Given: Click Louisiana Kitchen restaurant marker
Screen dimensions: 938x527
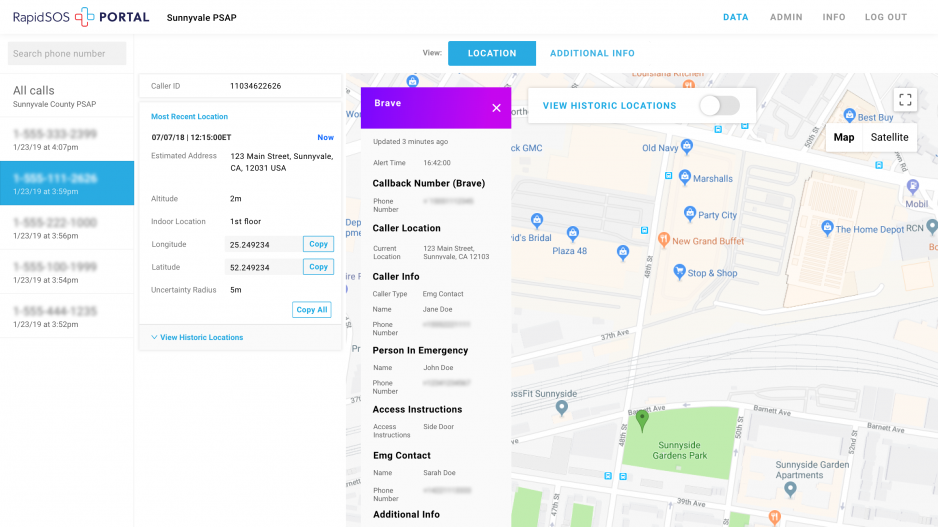Looking at the screenshot, I should 689,84.
